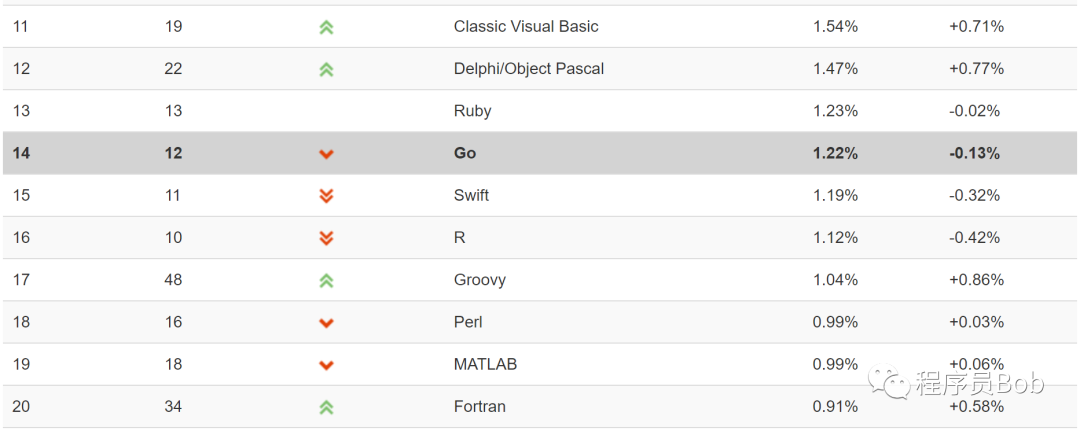Click the Groovy language entry
Screen dimensions: 1080x431
[480, 280]
